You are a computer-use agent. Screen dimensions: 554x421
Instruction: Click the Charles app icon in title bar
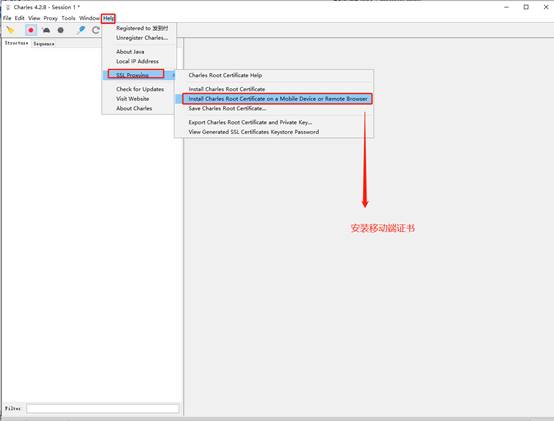7,7
